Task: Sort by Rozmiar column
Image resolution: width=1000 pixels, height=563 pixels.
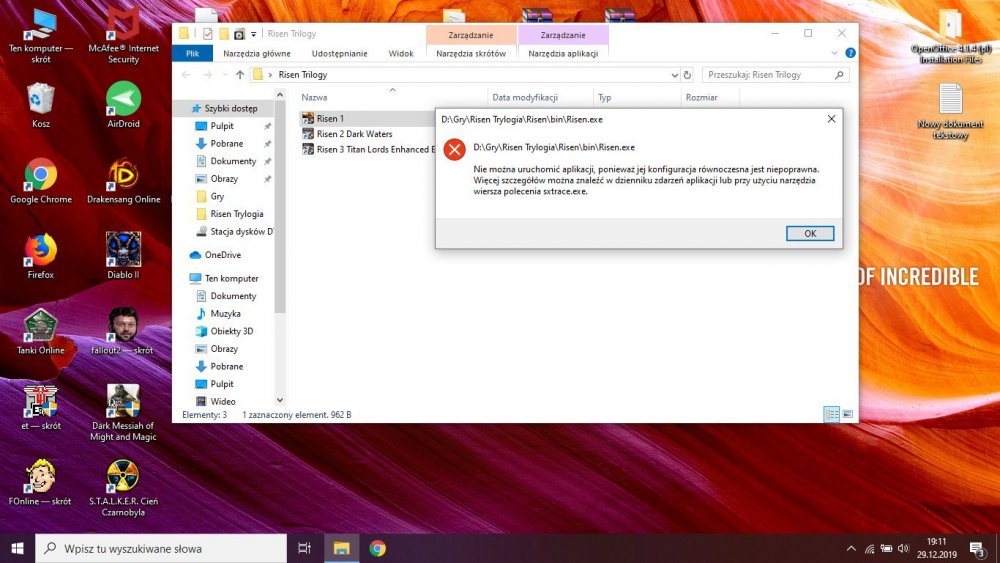Action: [701, 98]
